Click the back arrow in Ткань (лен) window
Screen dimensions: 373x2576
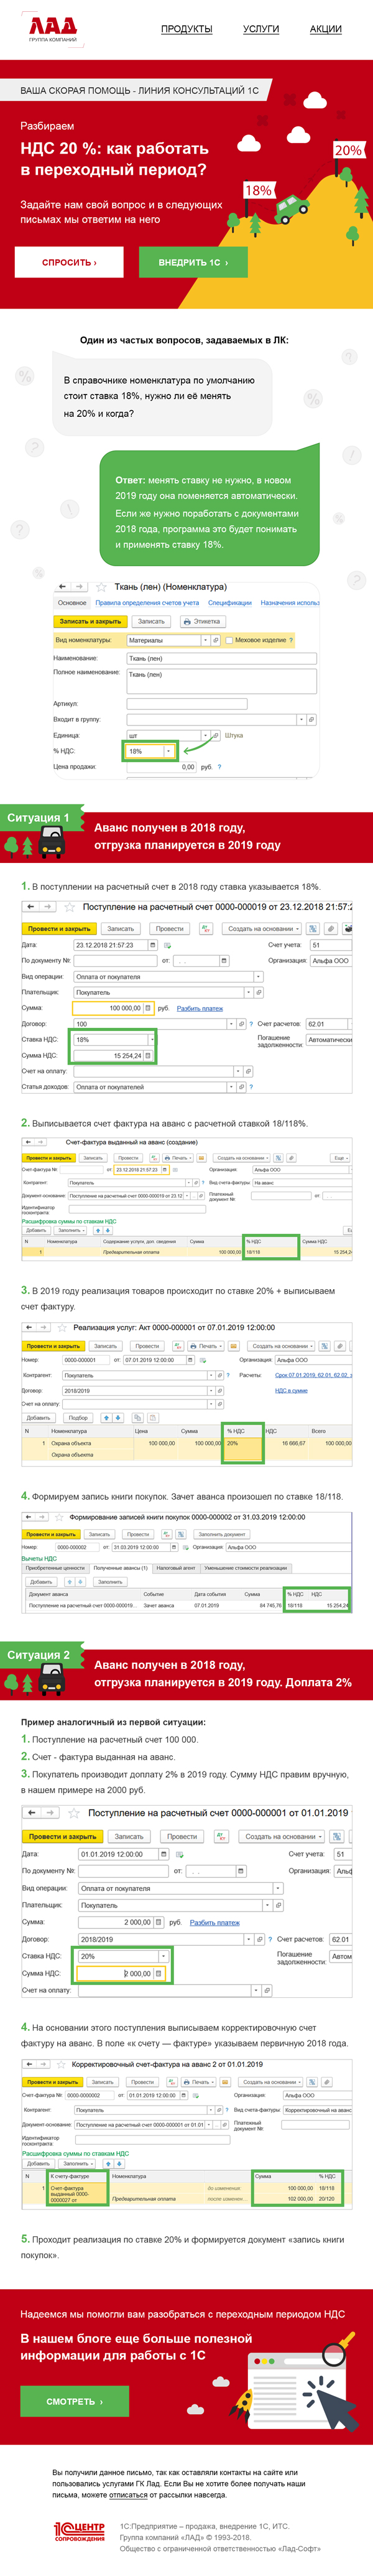coord(62,586)
